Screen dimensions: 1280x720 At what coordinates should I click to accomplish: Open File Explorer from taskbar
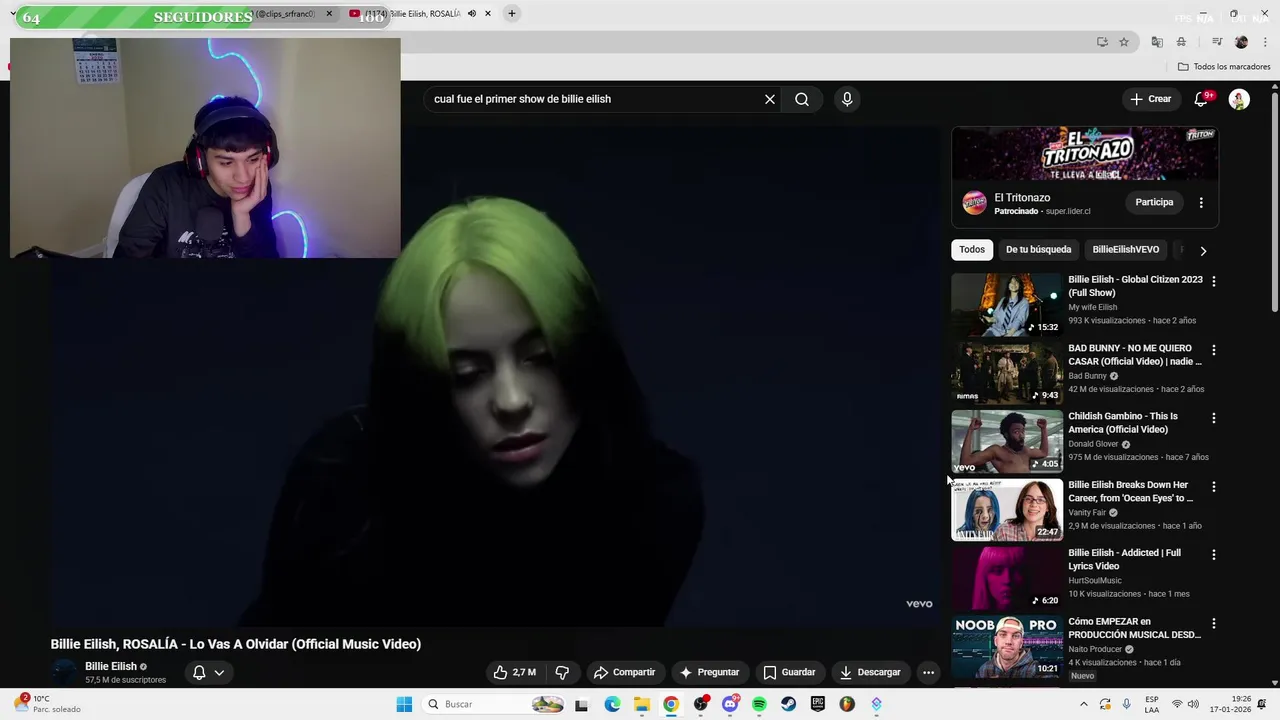pos(642,704)
